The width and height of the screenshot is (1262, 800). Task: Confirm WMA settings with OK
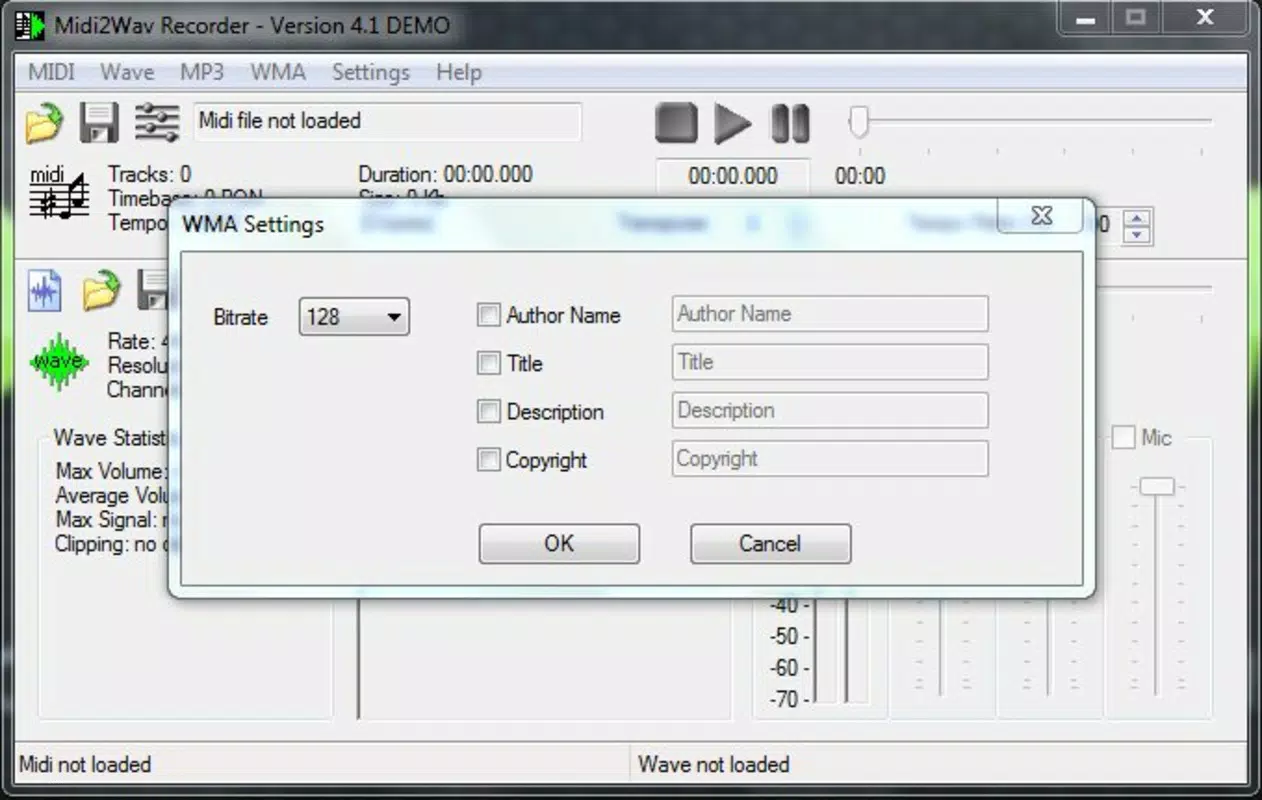559,543
